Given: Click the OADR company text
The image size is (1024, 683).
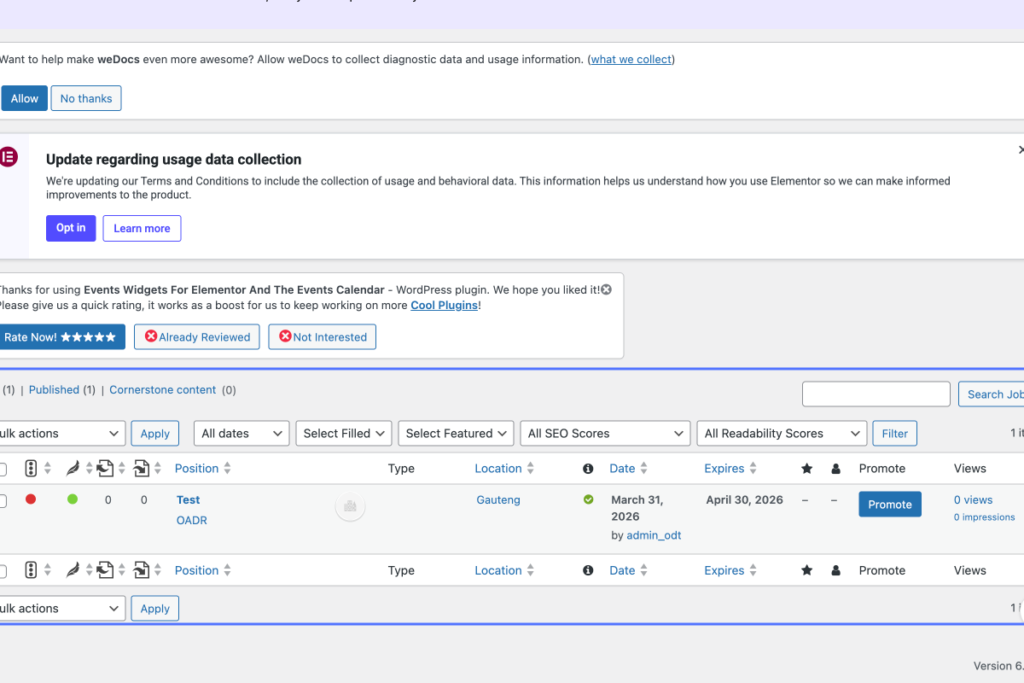Looking at the screenshot, I should (192, 520).
